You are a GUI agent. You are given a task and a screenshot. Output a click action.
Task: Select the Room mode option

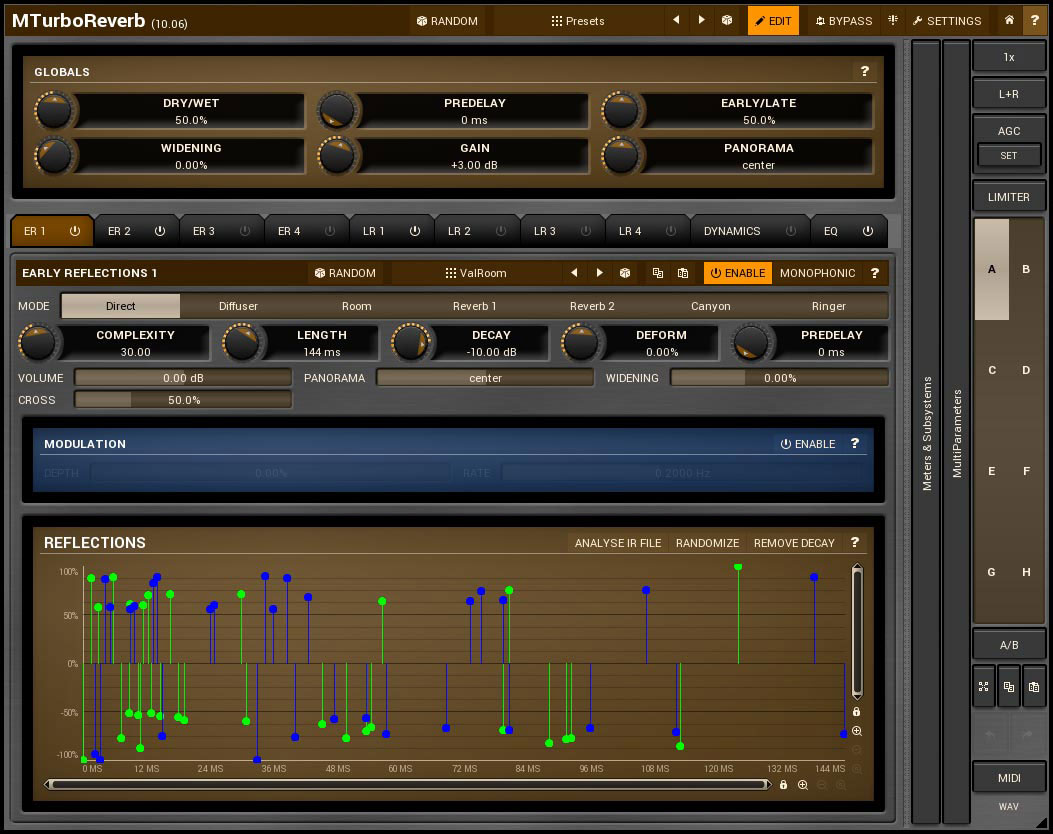[x=356, y=306]
